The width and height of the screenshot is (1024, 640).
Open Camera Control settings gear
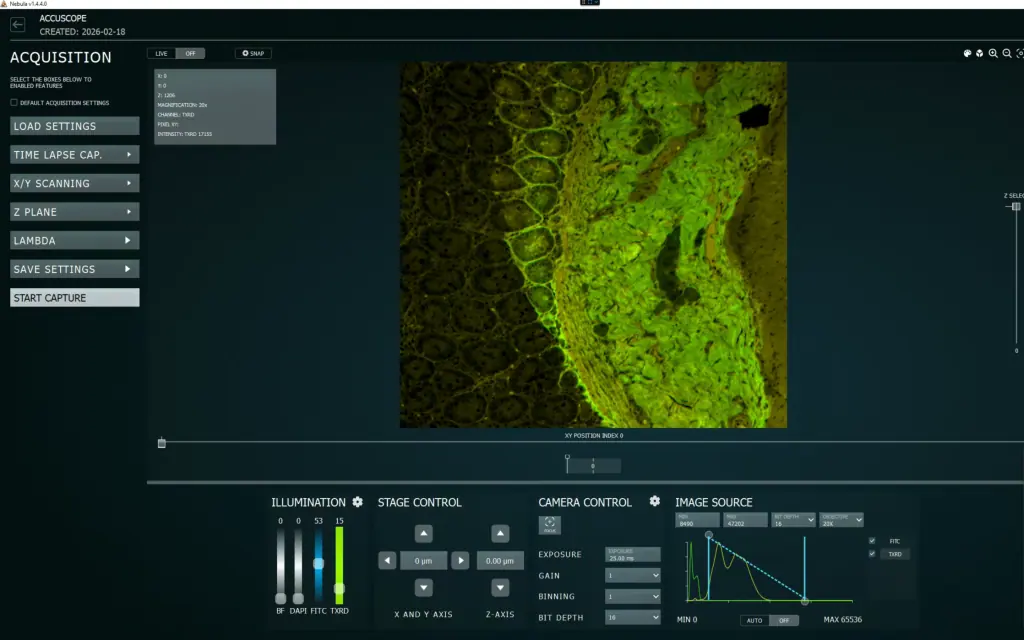654,501
